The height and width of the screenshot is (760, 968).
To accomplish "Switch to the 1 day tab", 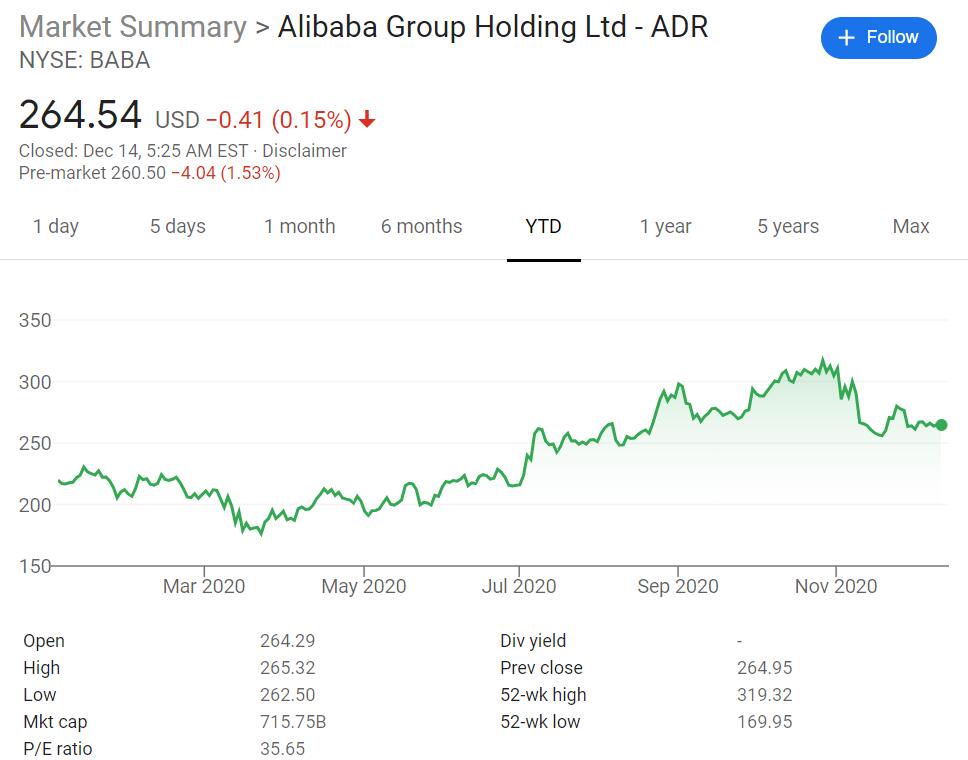I will (56, 226).
